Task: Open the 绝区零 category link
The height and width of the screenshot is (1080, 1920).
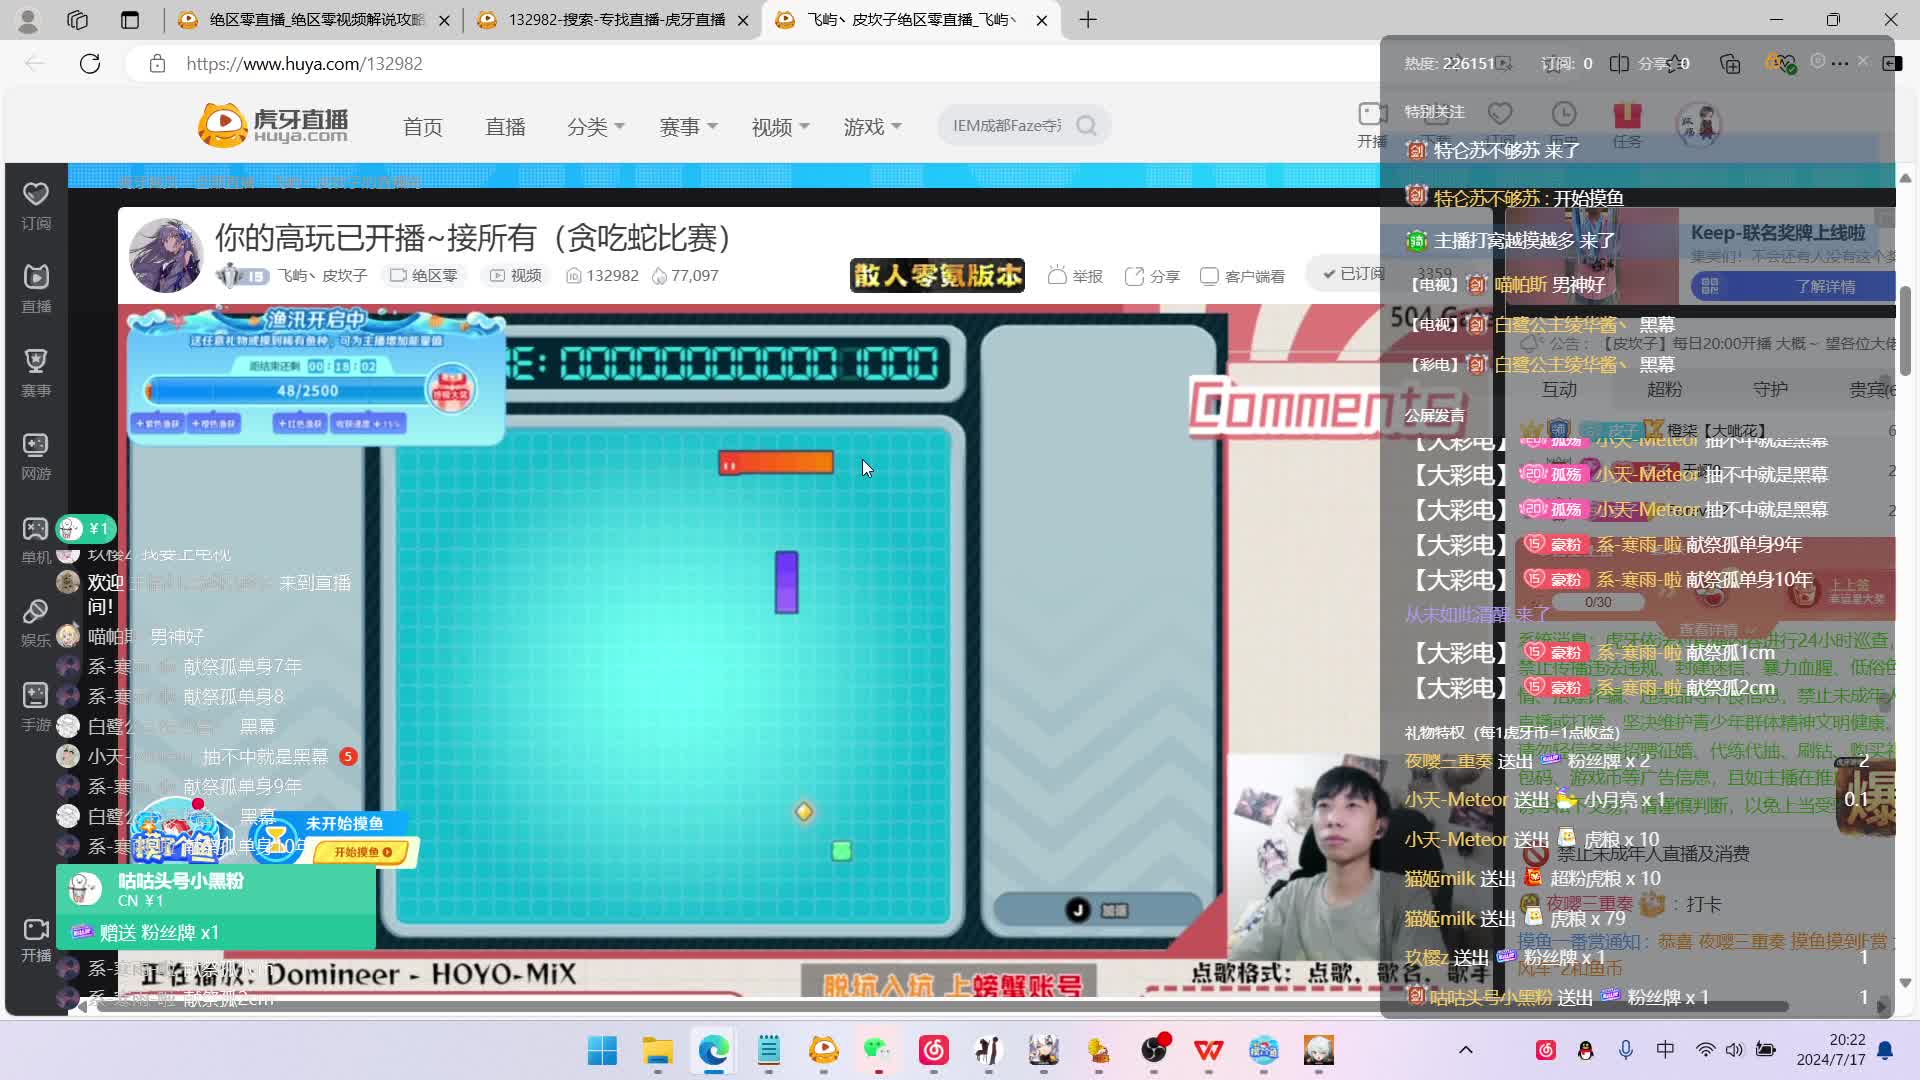Action: pos(425,276)
